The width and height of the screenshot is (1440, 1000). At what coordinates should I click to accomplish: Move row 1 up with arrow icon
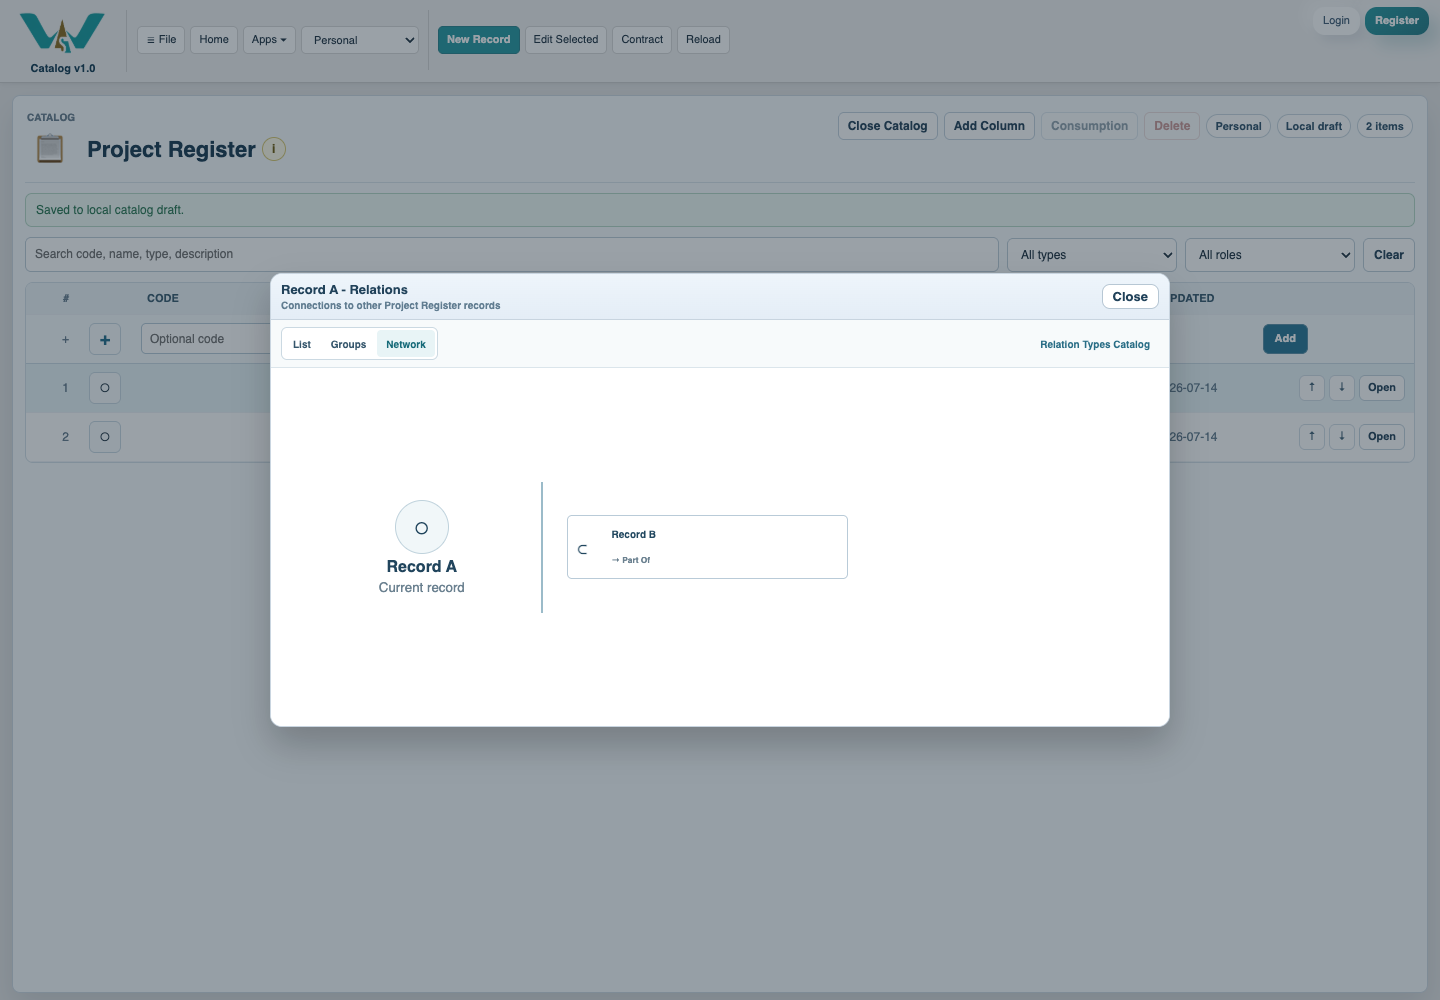[x=1312, y=387]
